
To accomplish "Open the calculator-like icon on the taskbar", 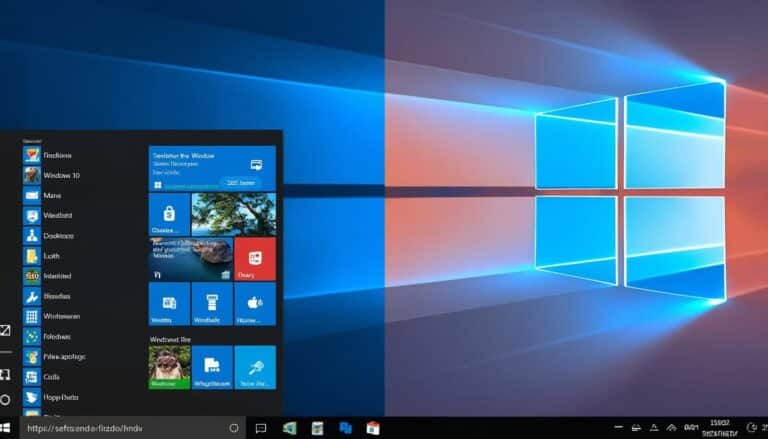I will pos(317,428).
